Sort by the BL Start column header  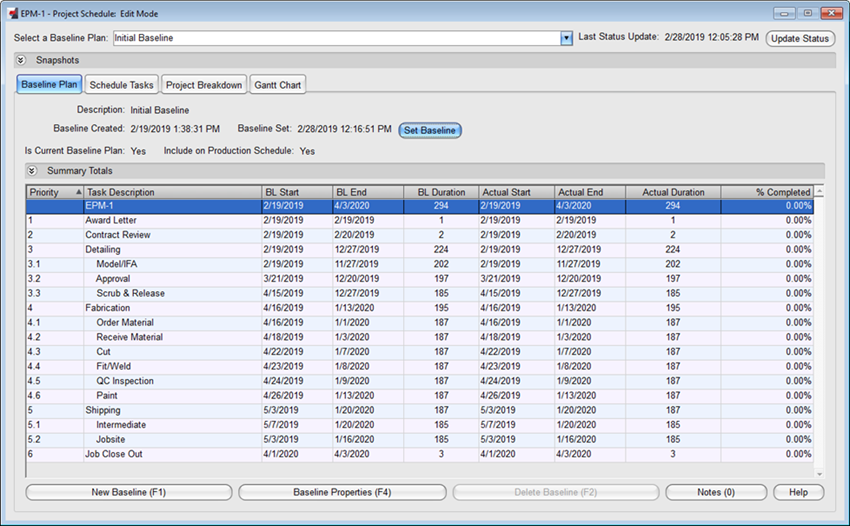coord(296,192)
